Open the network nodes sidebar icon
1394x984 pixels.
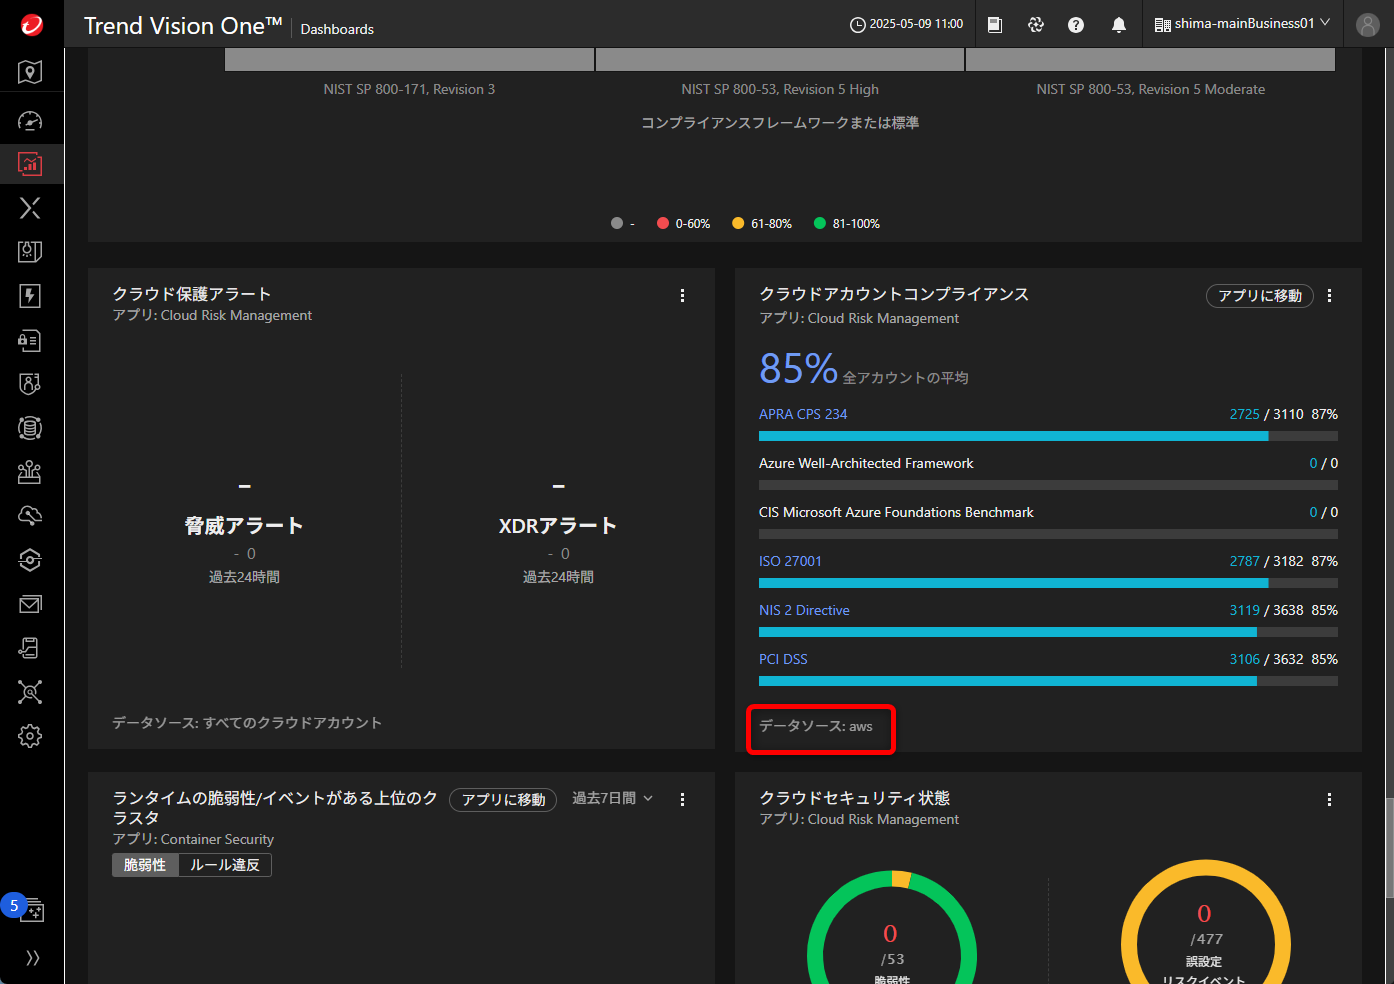point(30,692)
